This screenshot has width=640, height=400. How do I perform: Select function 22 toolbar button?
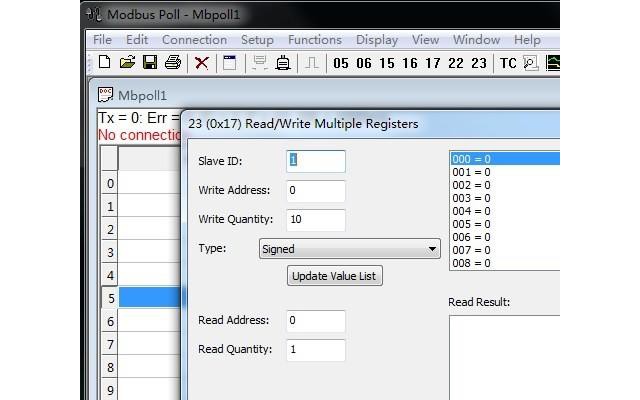[x=456, y=63]
